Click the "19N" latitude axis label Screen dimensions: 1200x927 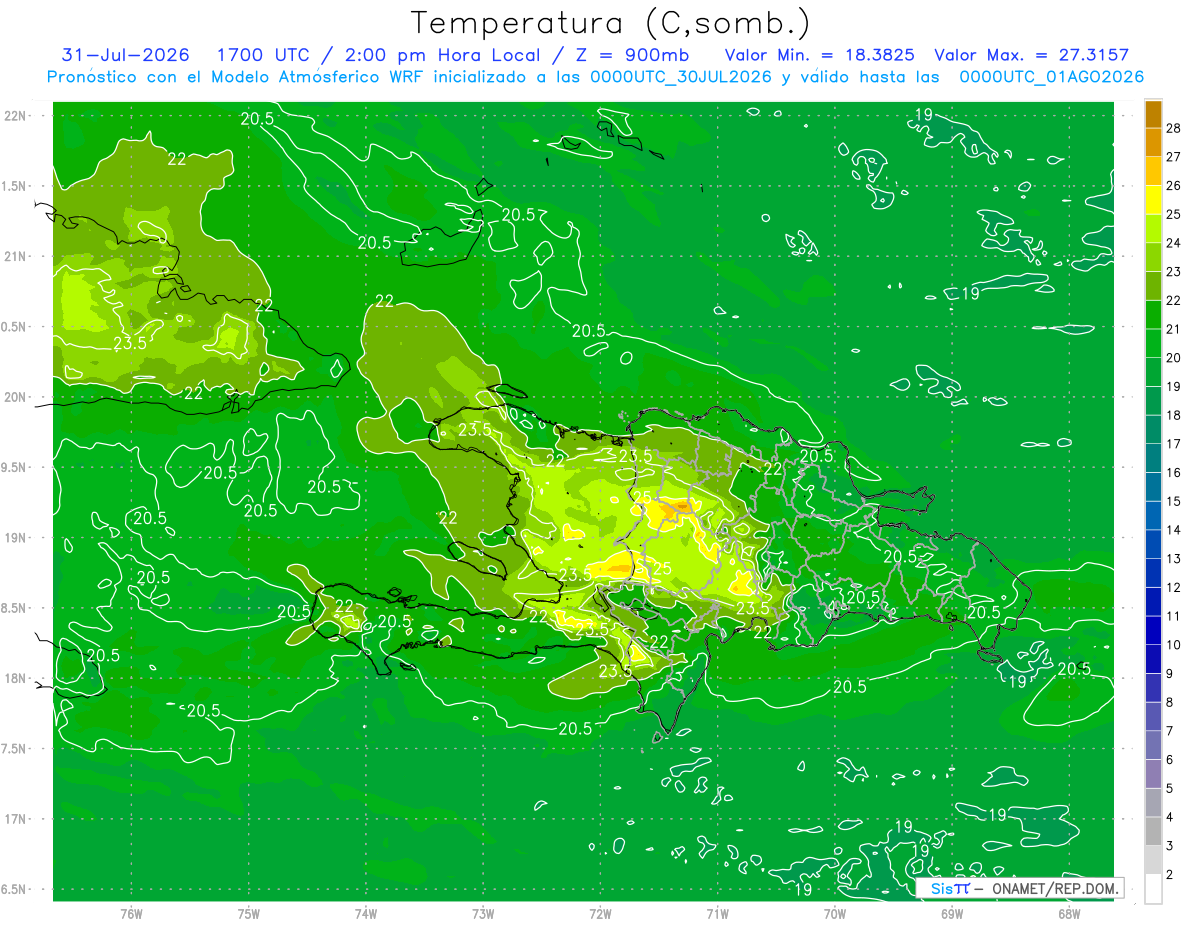[16, 538]
